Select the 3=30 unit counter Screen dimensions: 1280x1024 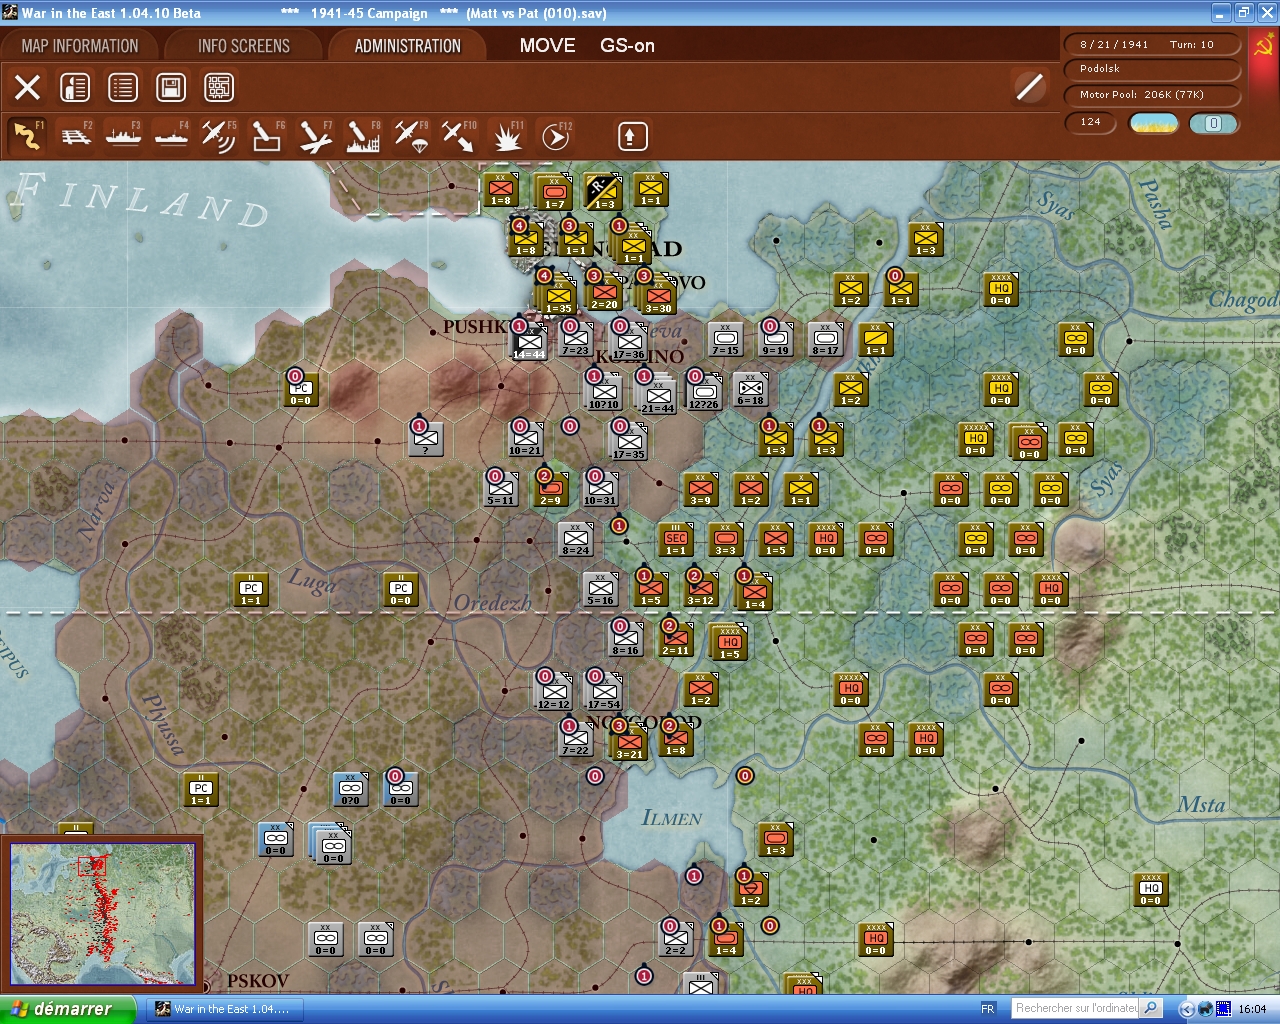click(658, 297)
